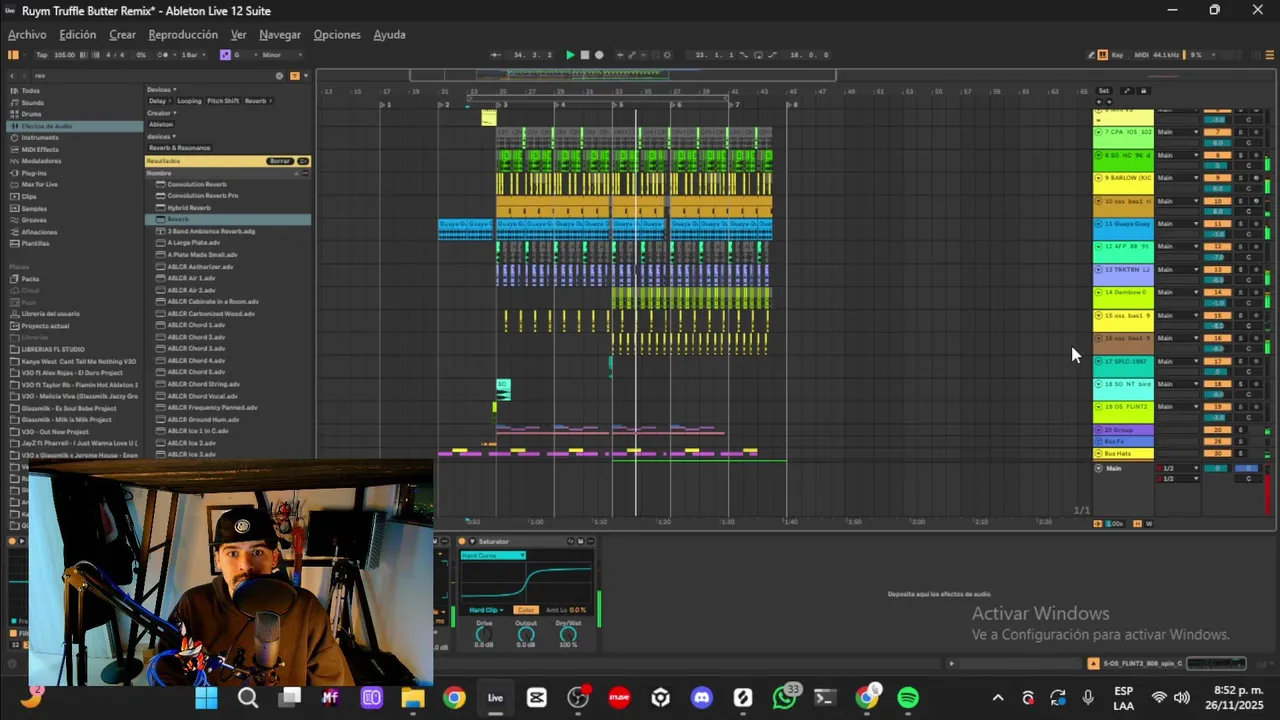
Task: Select the Reverb & Resonance tag
Action: (x=180, y=148)
